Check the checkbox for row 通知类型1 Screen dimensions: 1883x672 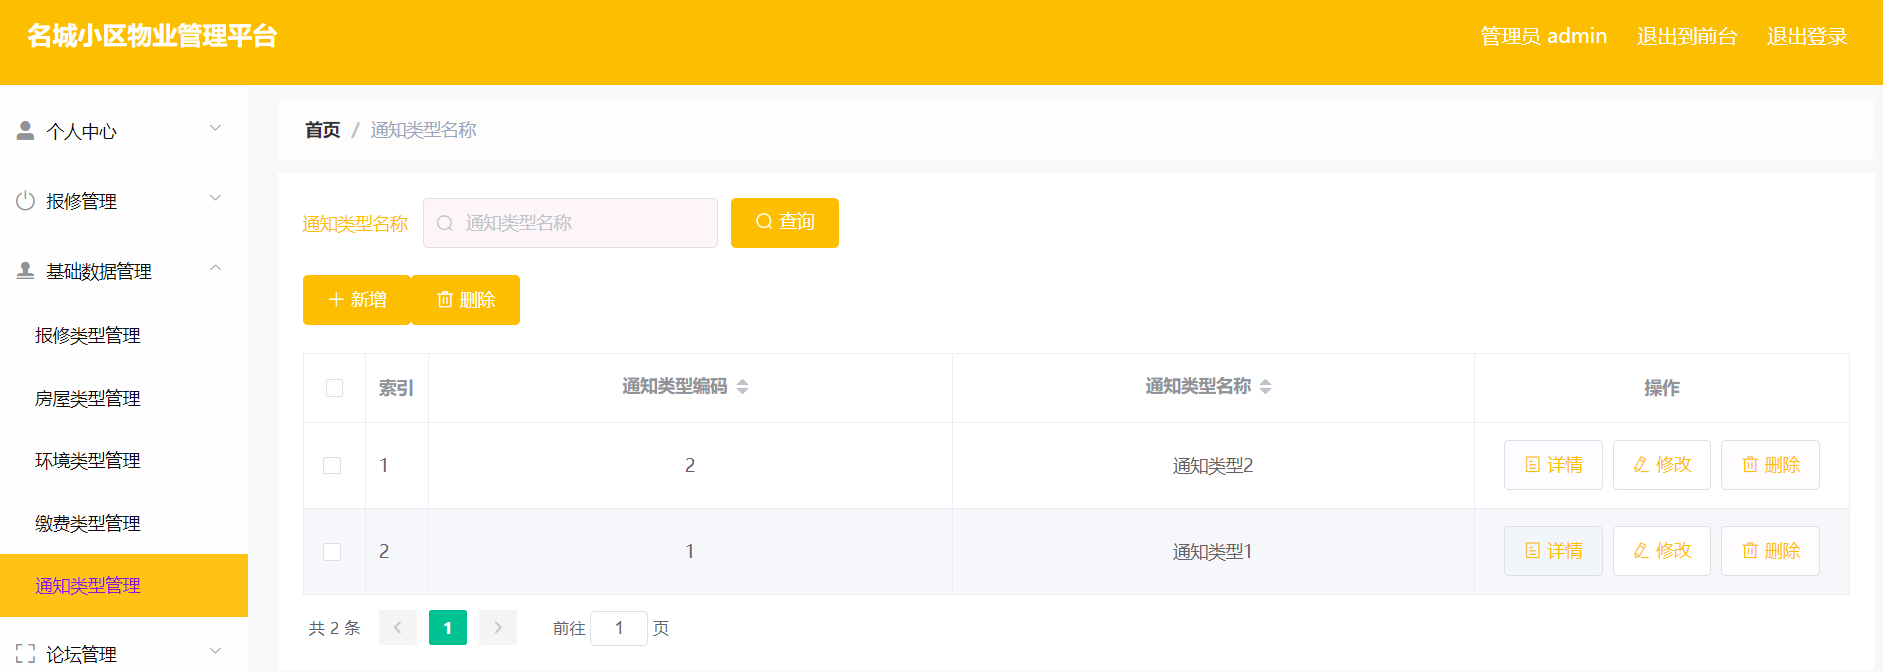pos(332,552)
